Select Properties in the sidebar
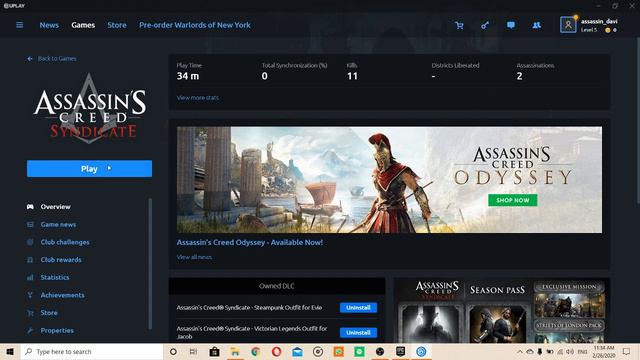This screenshot has height=360, width=640. coord(57,331)
